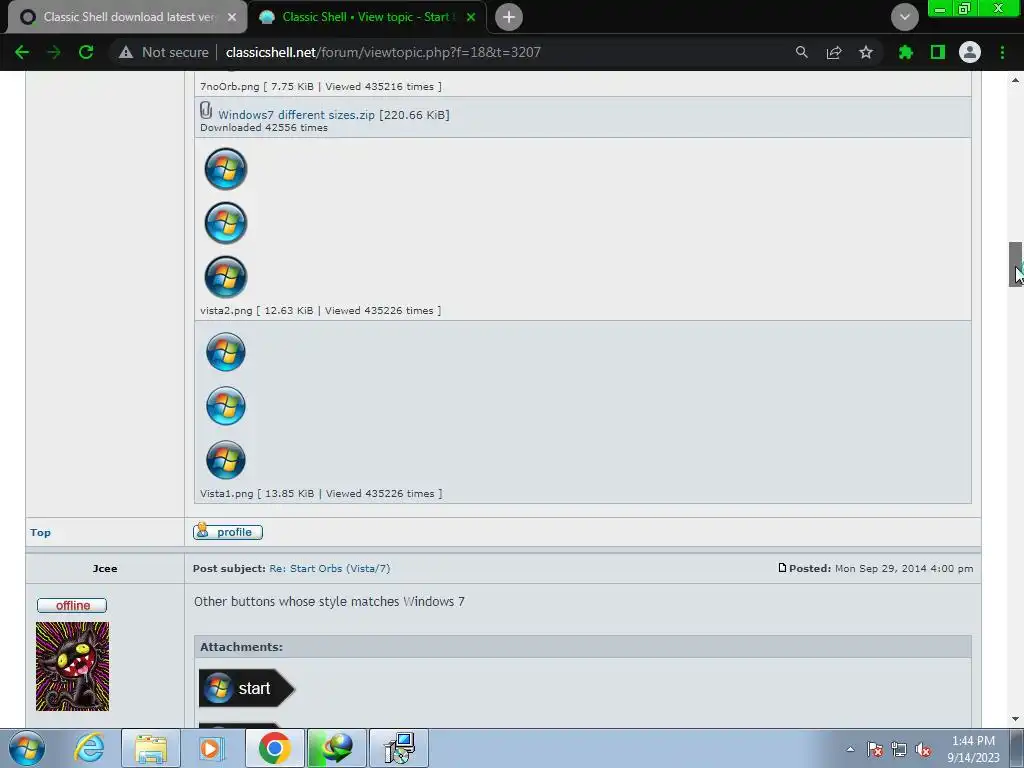
Task: Click the taskbar clock 1:44 PM
Action: point(973,741)
